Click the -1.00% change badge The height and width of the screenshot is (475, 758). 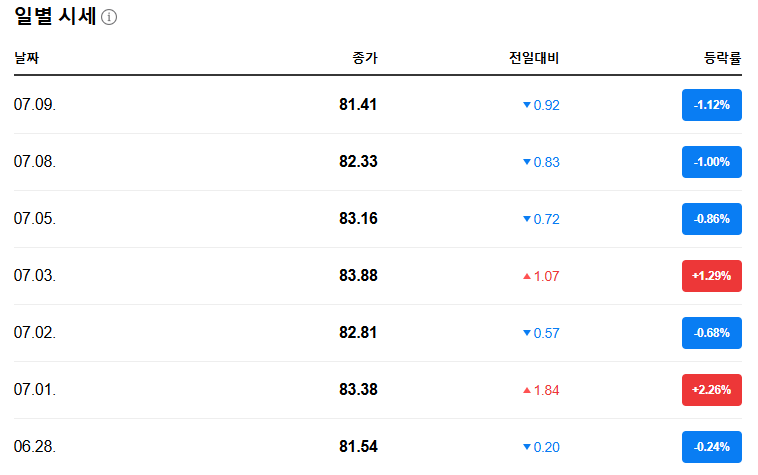point(712,162)
